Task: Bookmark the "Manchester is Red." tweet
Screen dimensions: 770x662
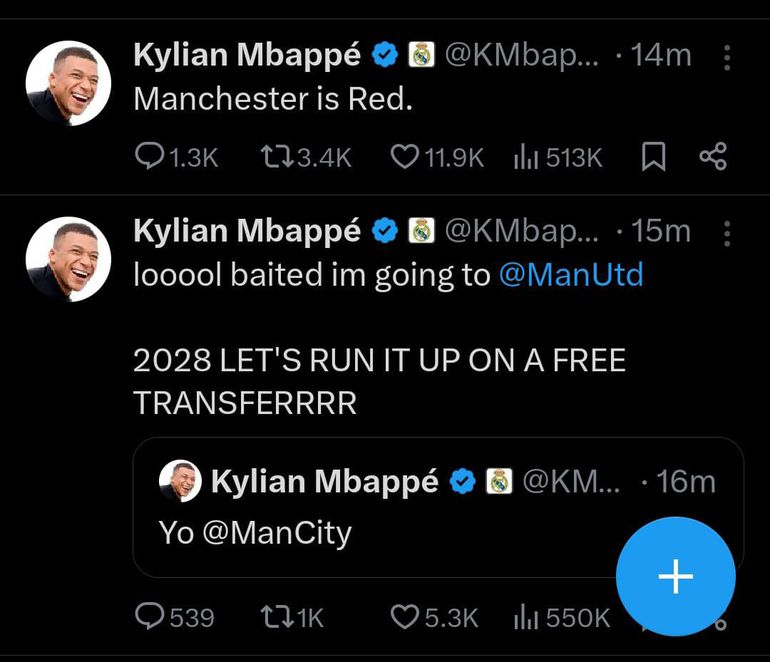Action: click(653, 157)
